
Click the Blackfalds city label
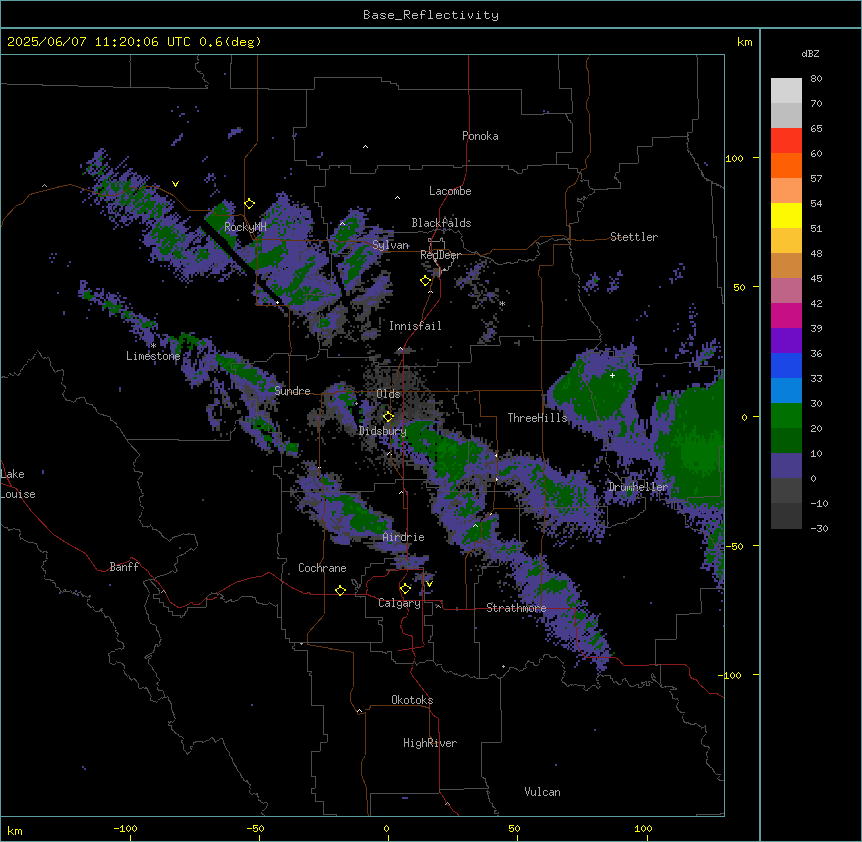[x=441, y=223]
